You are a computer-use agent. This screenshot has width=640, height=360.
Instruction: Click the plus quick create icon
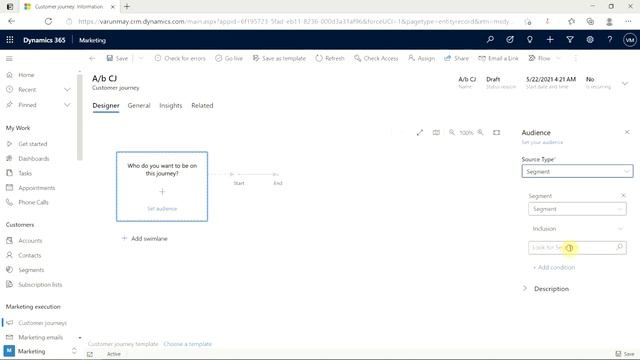coord(550,40)
